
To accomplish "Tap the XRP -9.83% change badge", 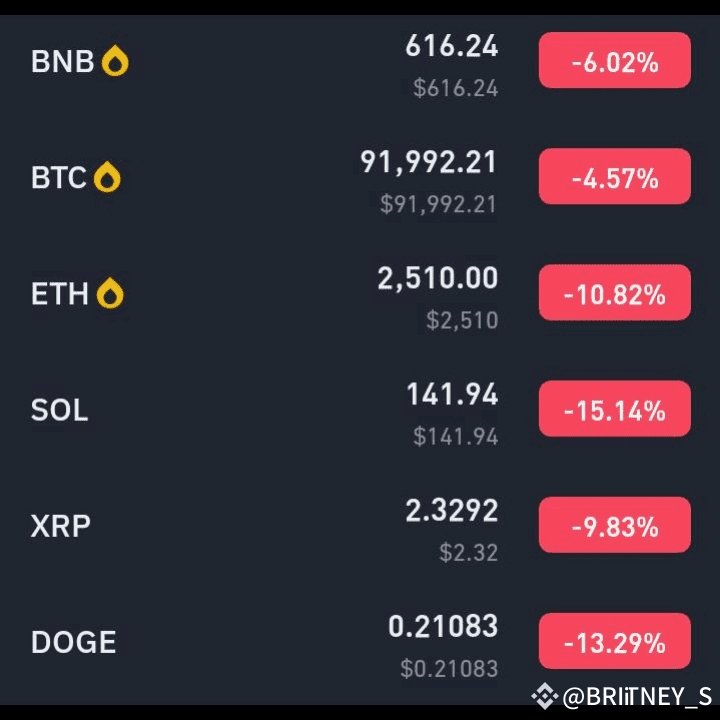I will coord(615,525).
